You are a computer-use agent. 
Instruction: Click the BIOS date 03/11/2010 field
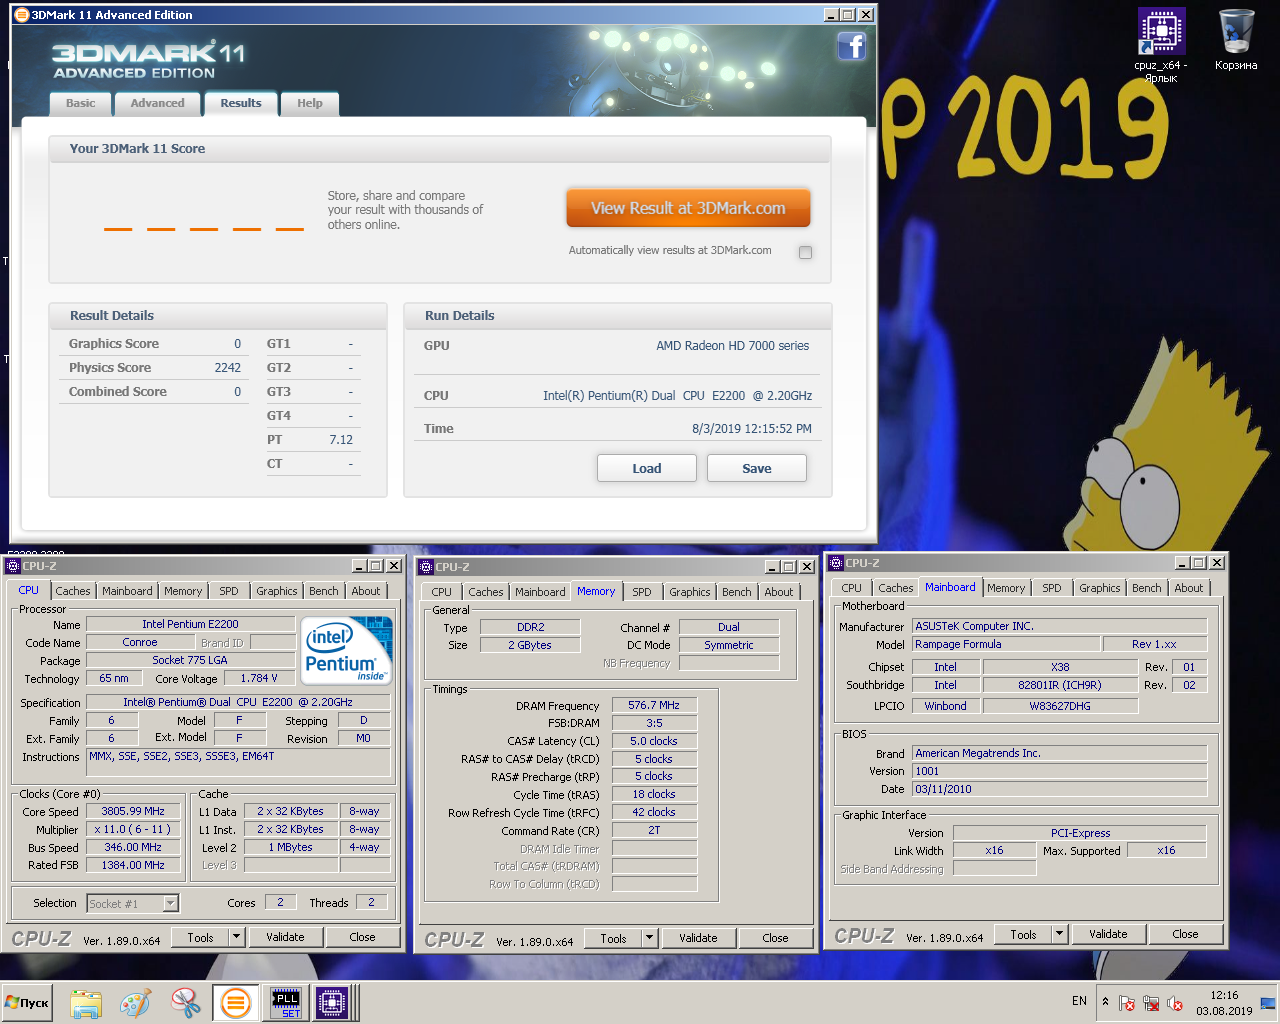coord(1059,789)
